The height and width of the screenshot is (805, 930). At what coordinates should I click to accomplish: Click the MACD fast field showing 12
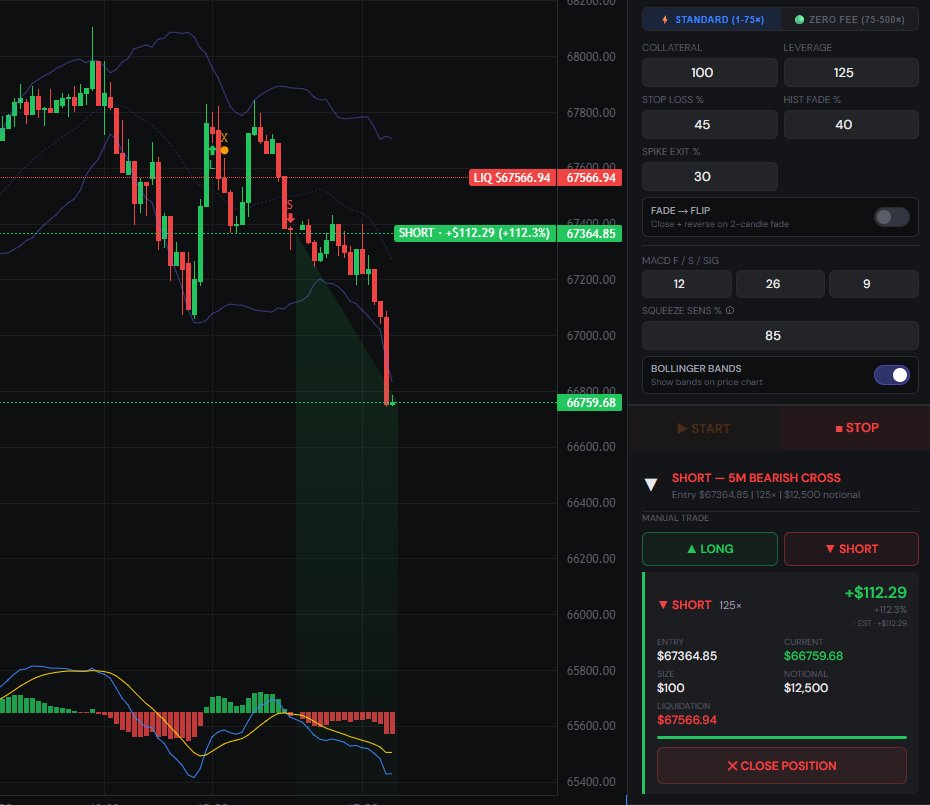686,284
